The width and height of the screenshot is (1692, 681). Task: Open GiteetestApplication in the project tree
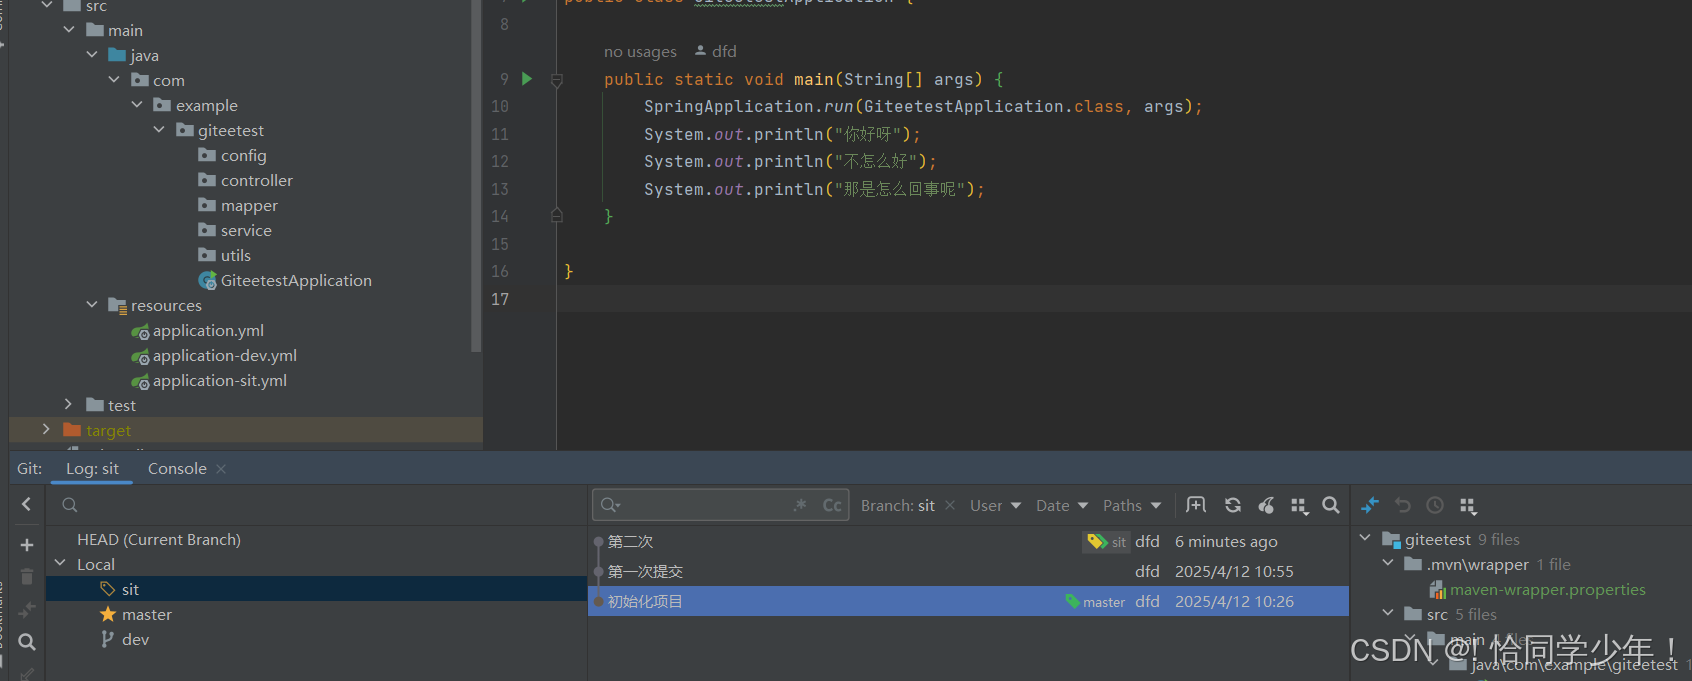[x=296, y=281]
